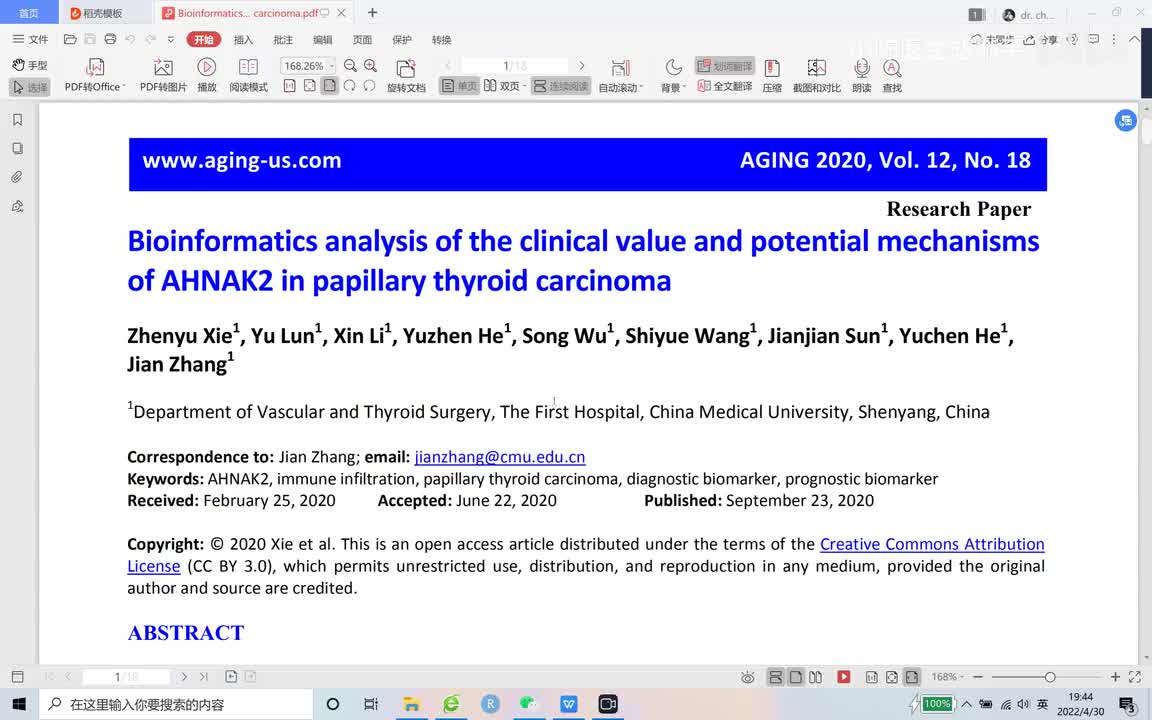This screenshot has width=1152, height=720.
Task: Activate the 选择 selection tool
Action: pos(30,87)
